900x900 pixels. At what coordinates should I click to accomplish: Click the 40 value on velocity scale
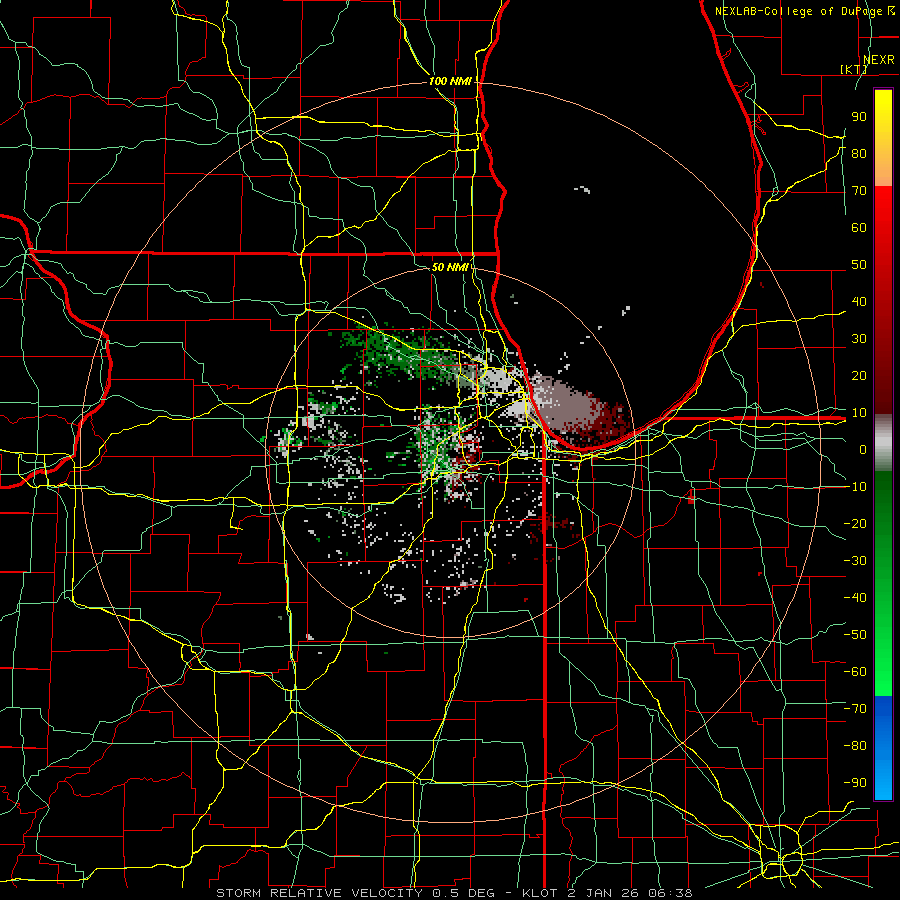[x=859, y=301]
